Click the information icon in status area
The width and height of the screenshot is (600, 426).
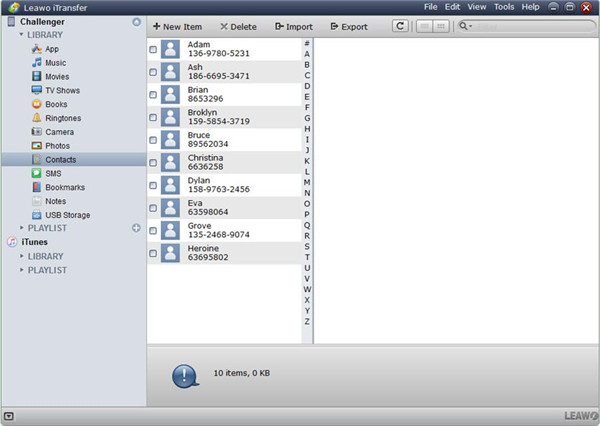185,376
